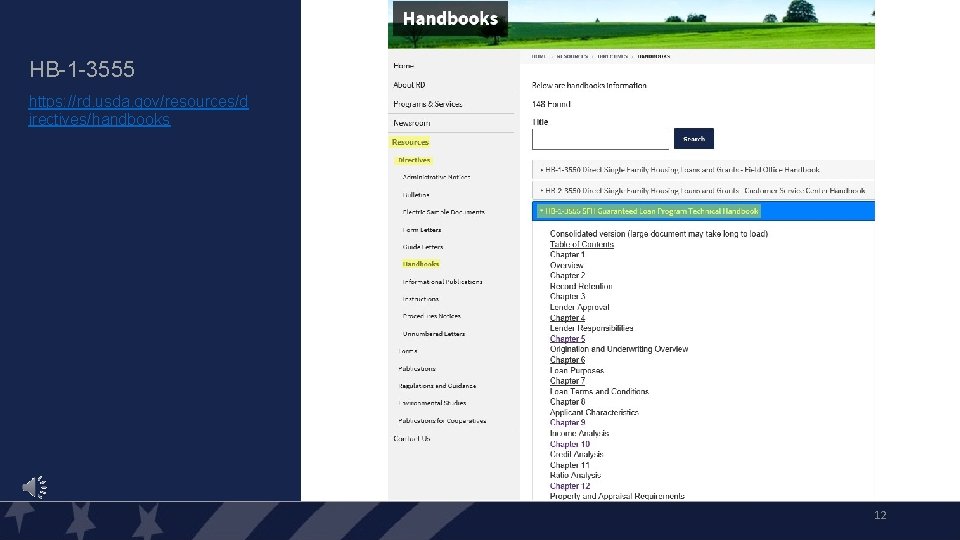Screen dimensions: 960x540
Task: Open Regulations and Guidance in sidebar
Action: point(437,386)
